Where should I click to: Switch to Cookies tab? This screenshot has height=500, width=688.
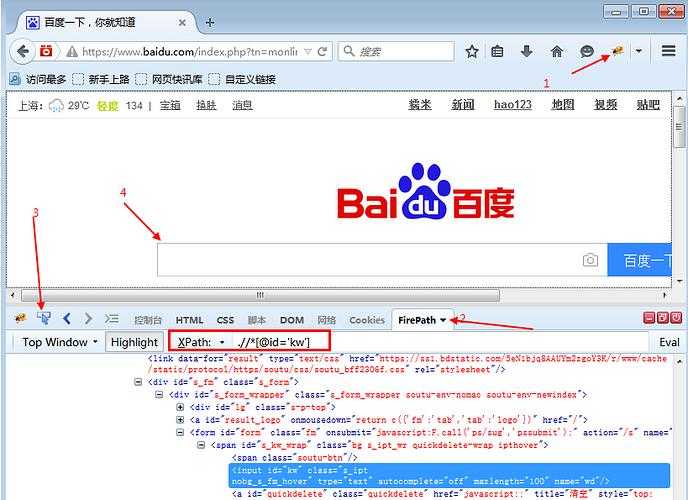tap(367, 320)
